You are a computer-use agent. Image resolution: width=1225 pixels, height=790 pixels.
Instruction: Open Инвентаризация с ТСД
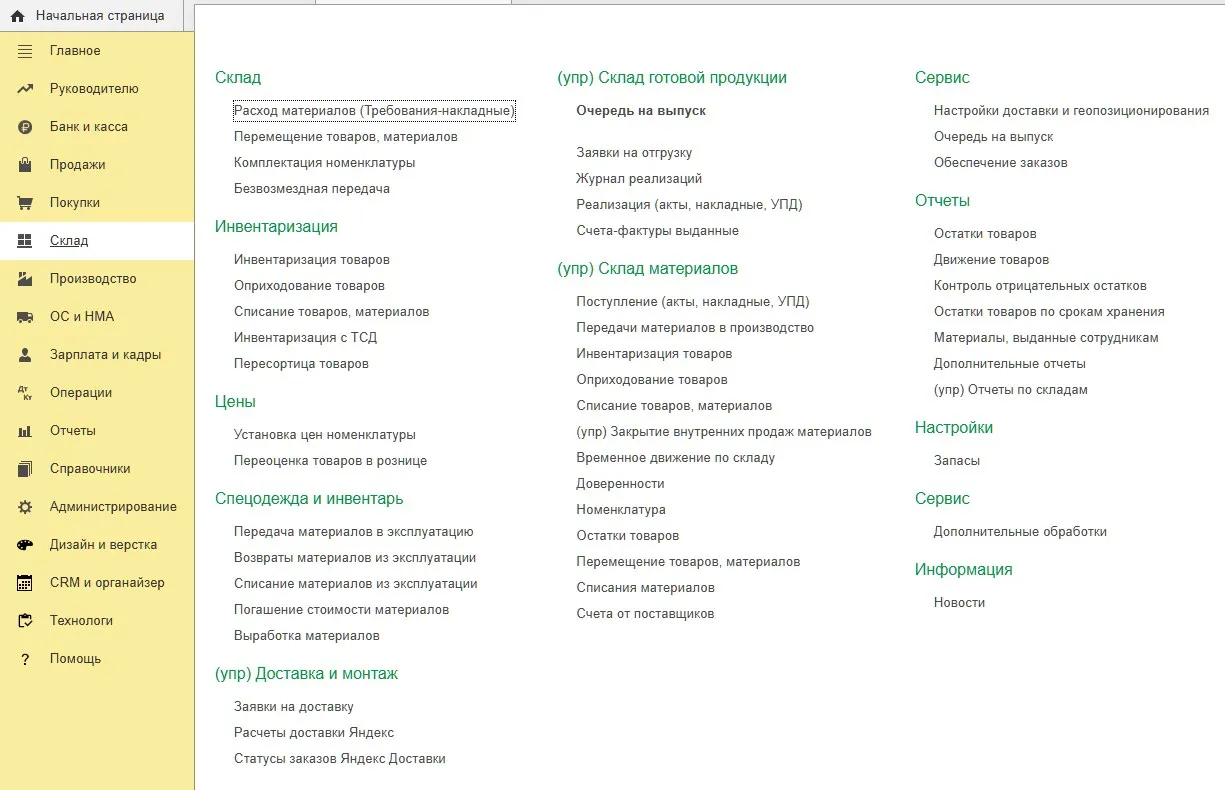point(306,338)
